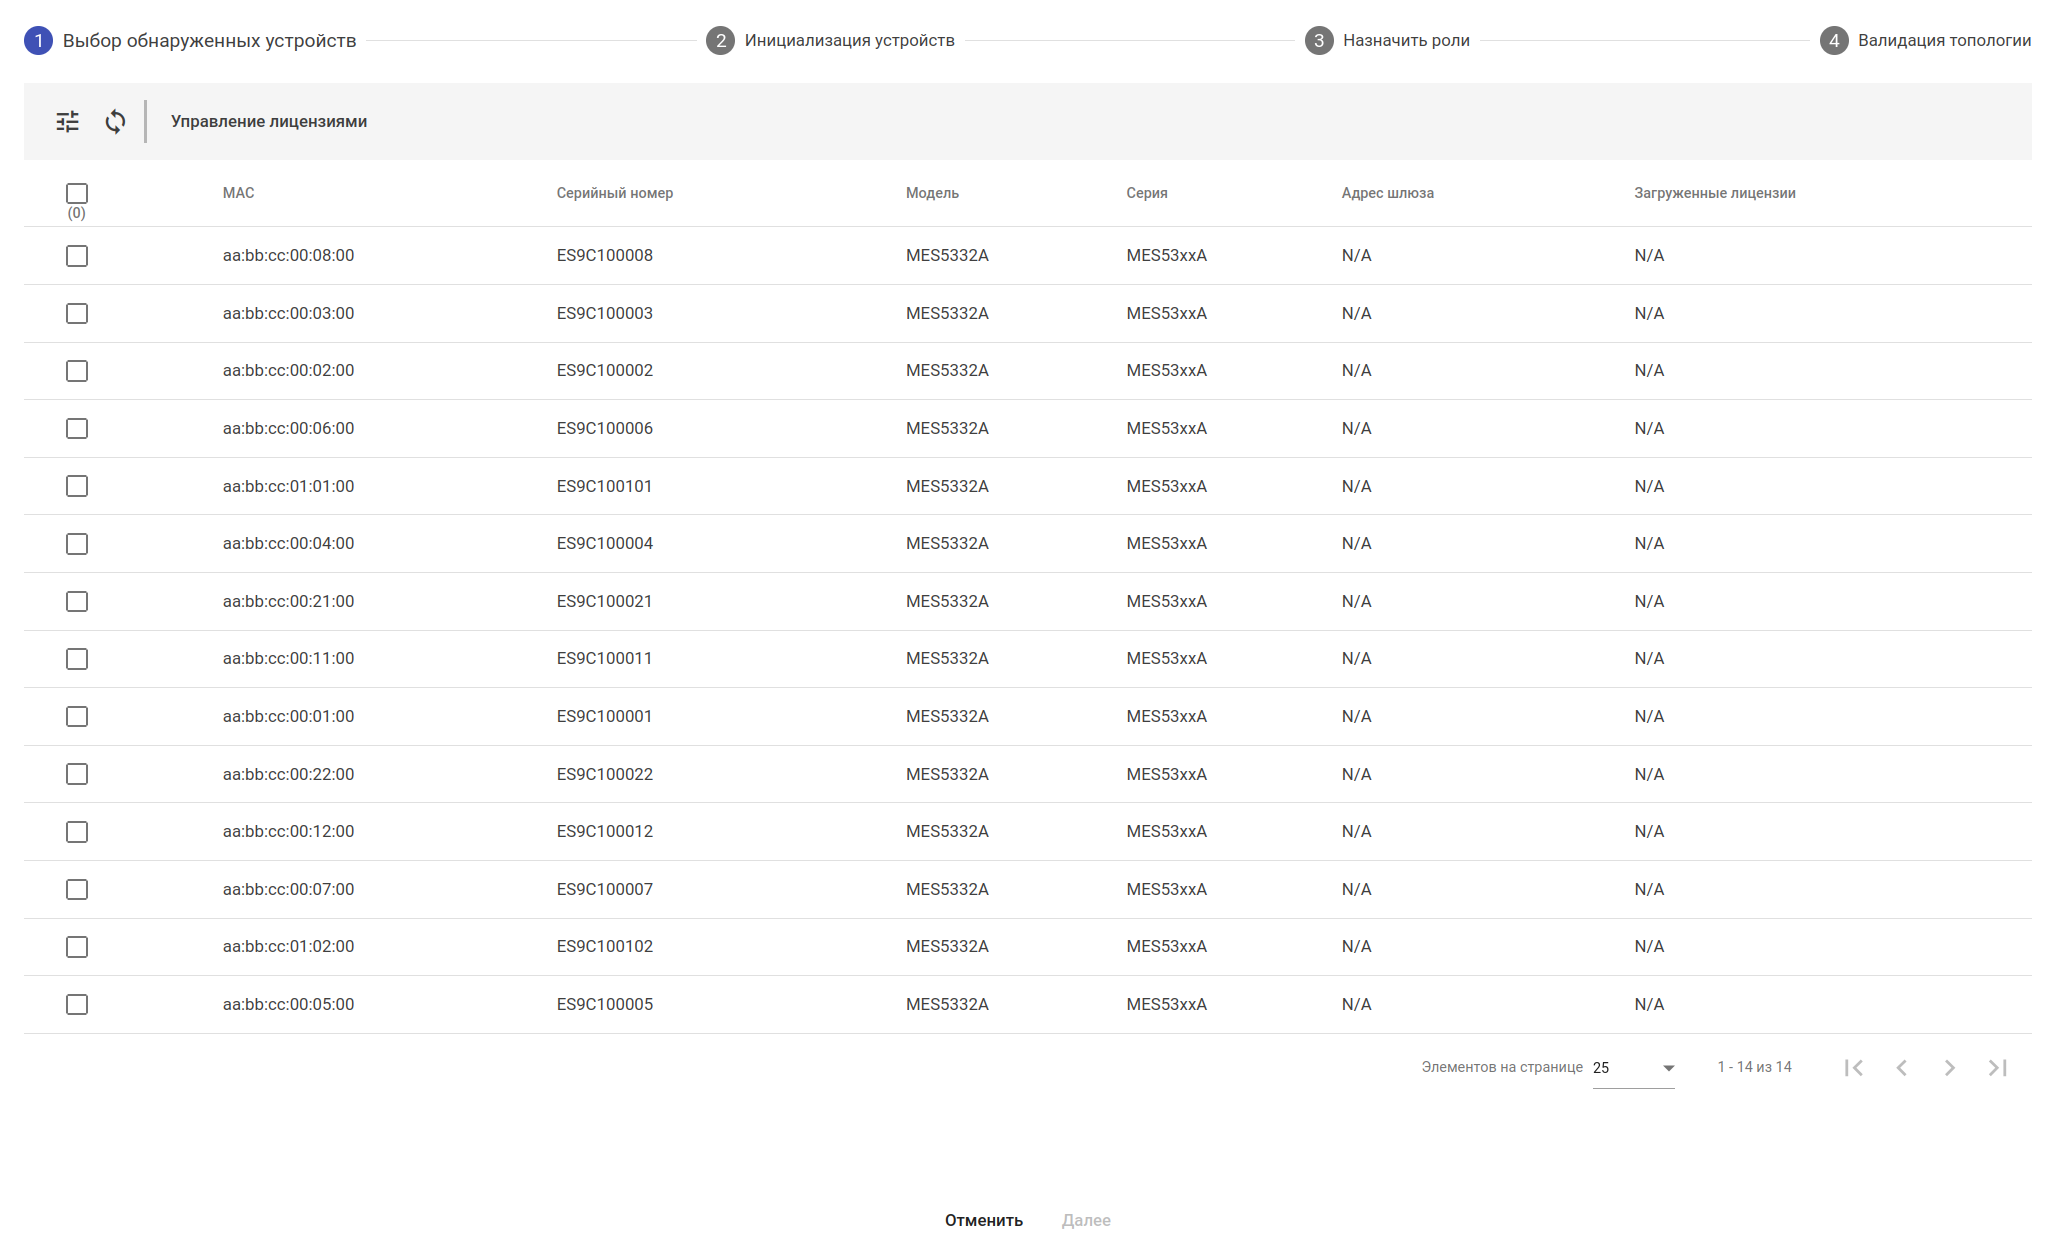Click the refresh device list icon
Screen dimensions: 2059x1248
[x=116, y=122]
